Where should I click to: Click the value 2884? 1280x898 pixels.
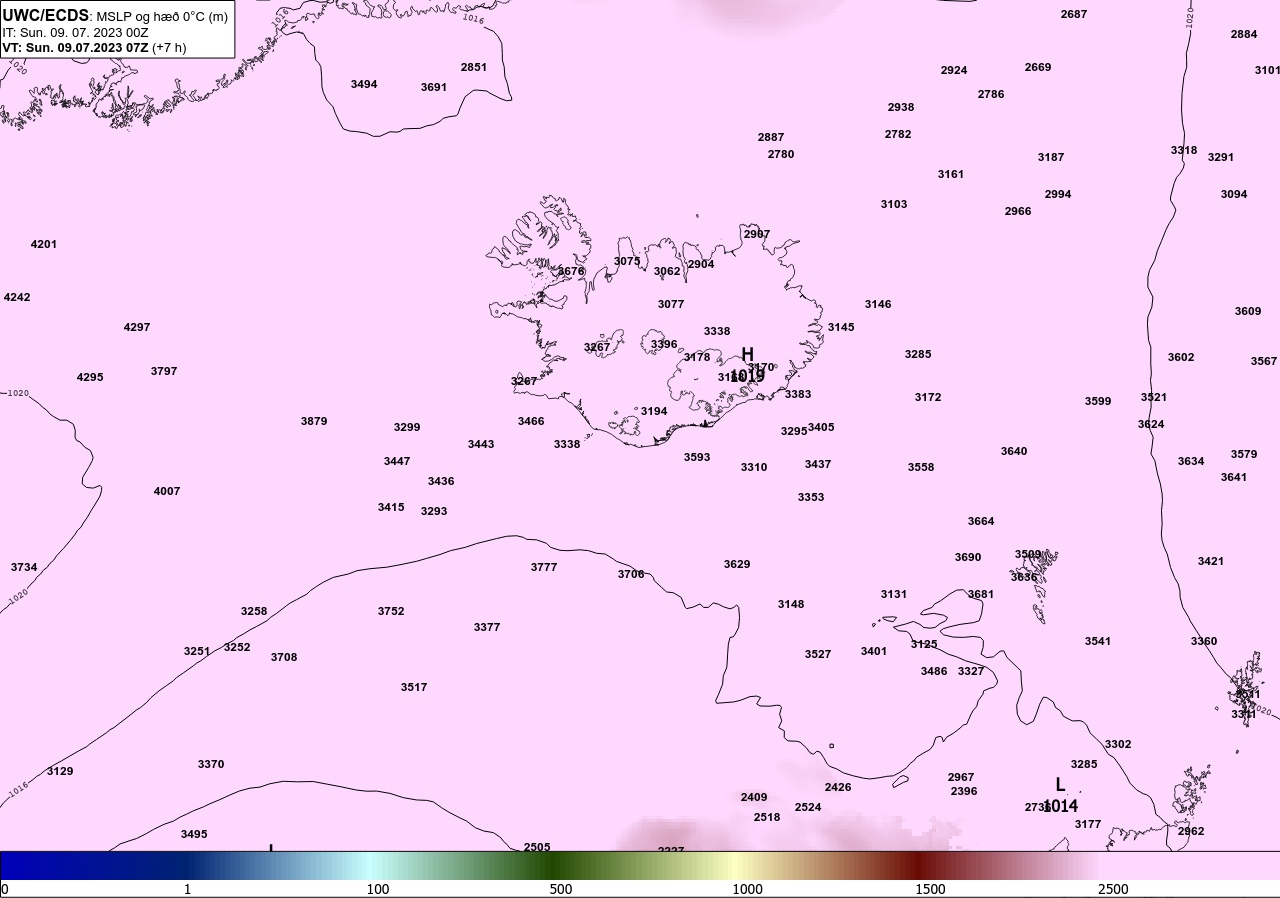(x=1244, y=34)
